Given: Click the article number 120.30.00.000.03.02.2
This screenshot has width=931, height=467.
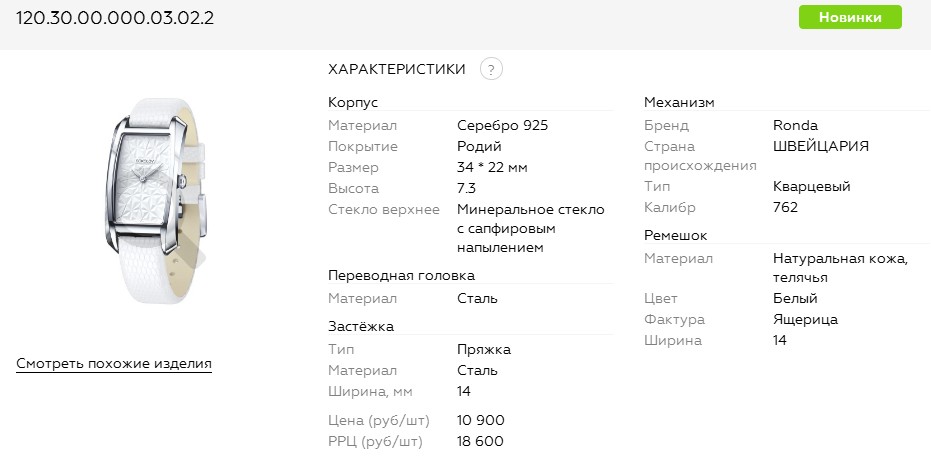Looking at the screenshot, I should [115, 19].
